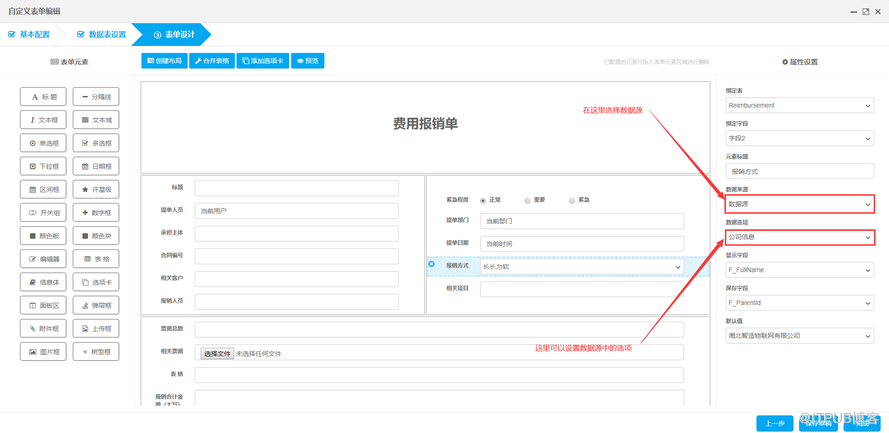Click the 预览 preview button
The width and height of the screenshot is (889, 433).
tap(308, 61)
